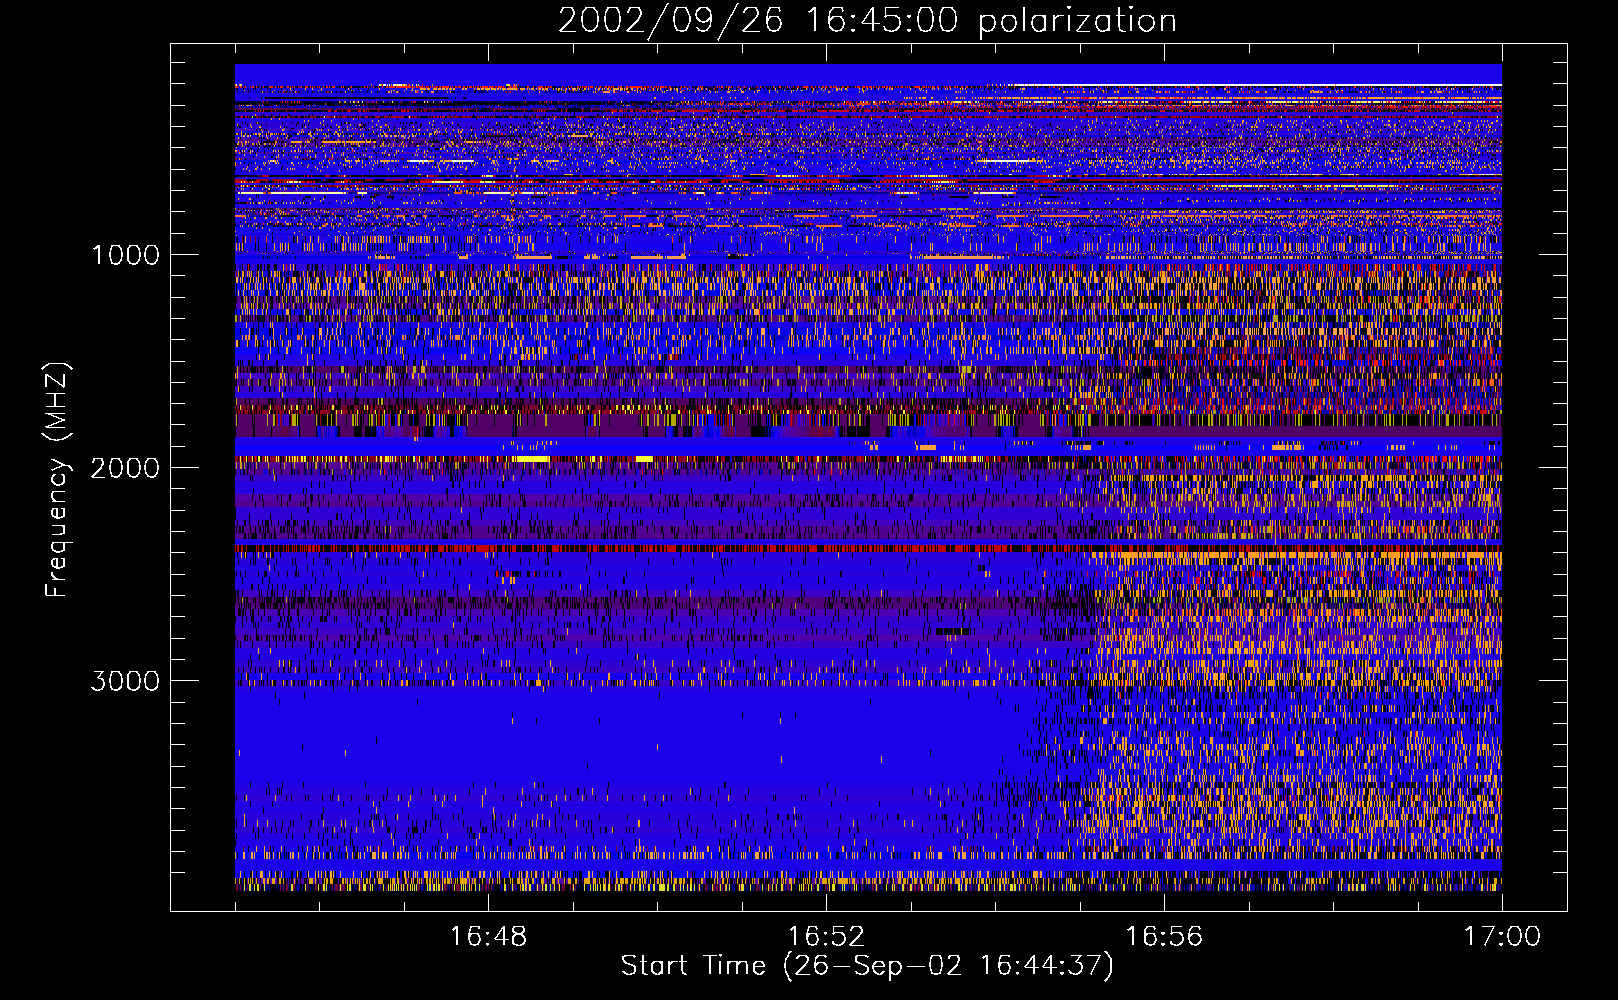The width and height of the screenshot is (1618, 1000).
Task: Click the '1000' frequency axis label
Action: pos(125,255)
